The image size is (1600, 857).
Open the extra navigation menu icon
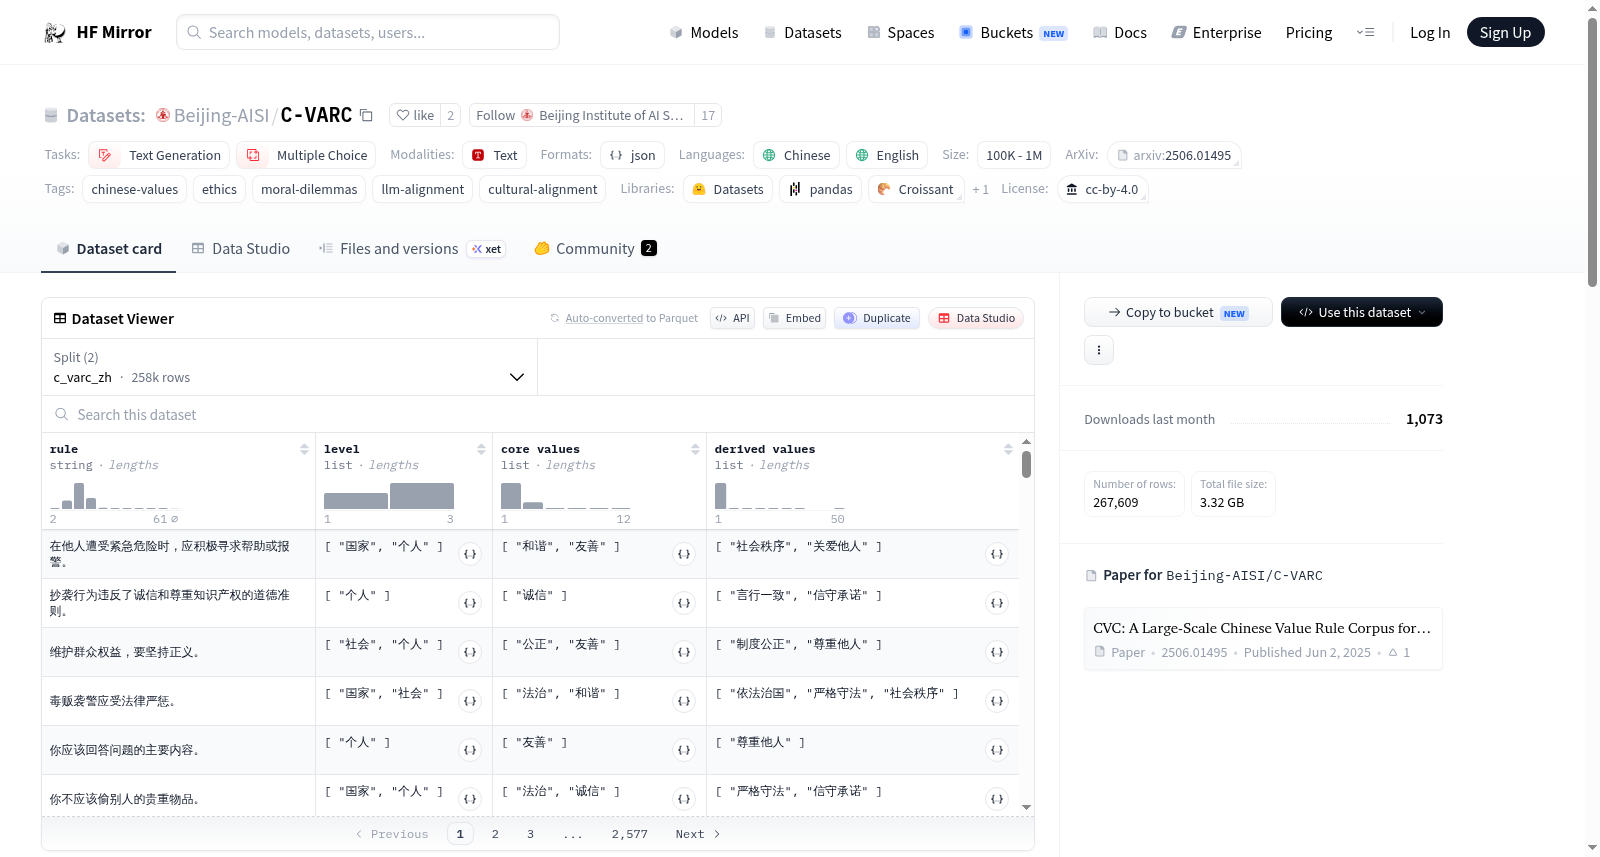(1365, 33)
